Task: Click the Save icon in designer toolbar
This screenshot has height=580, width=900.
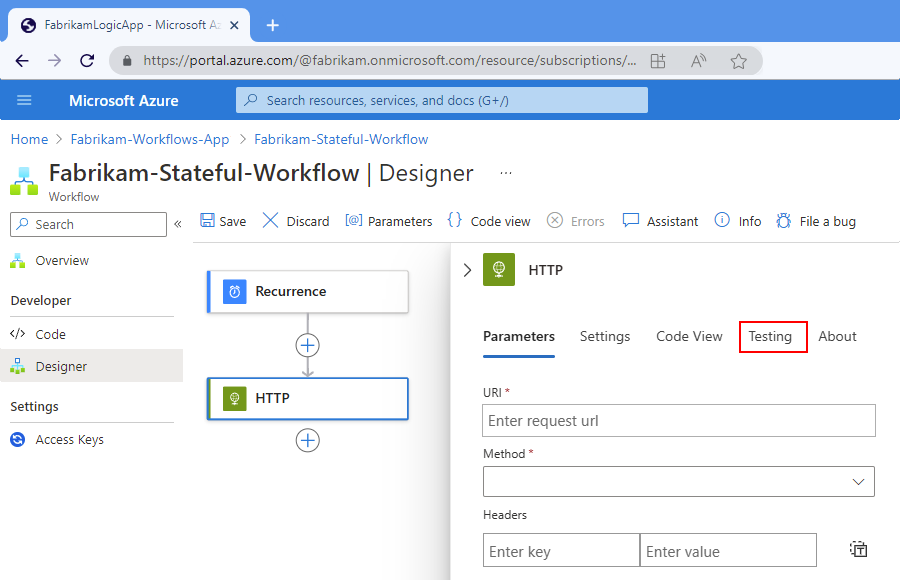Action: pyautogui.click(x=208, y=221)
